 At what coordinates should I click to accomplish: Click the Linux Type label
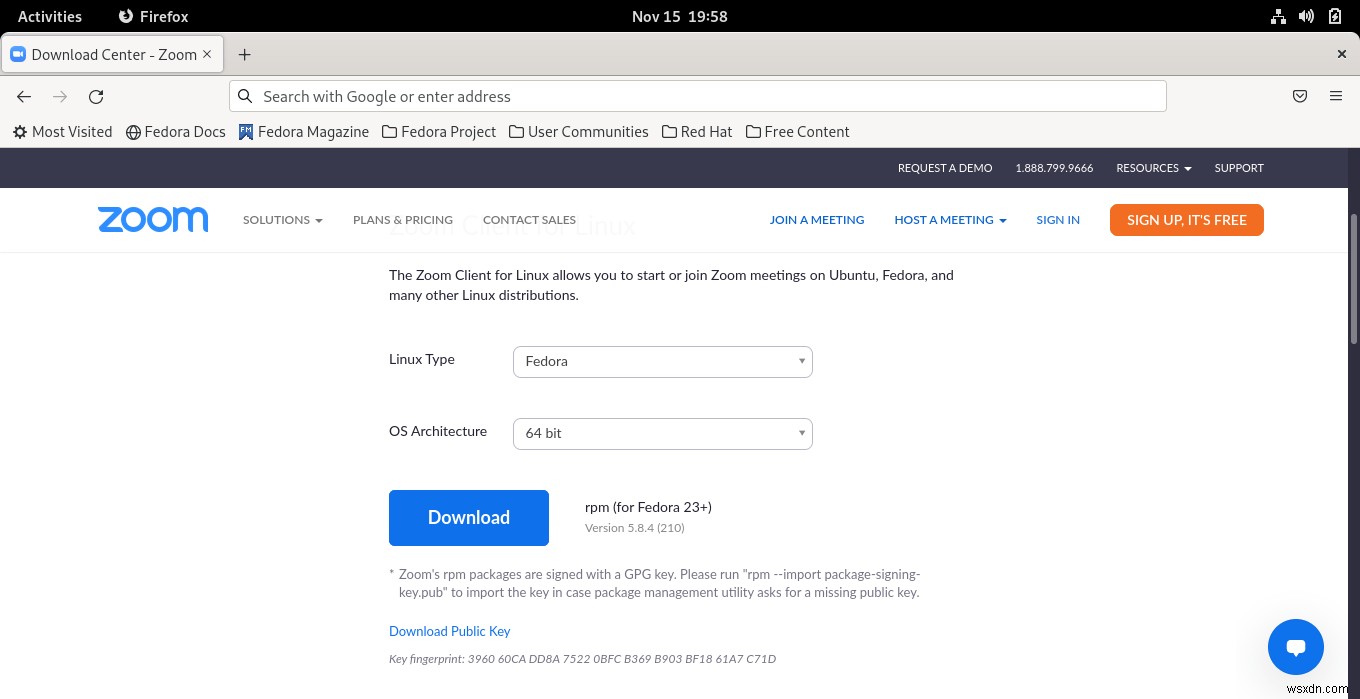422,359
